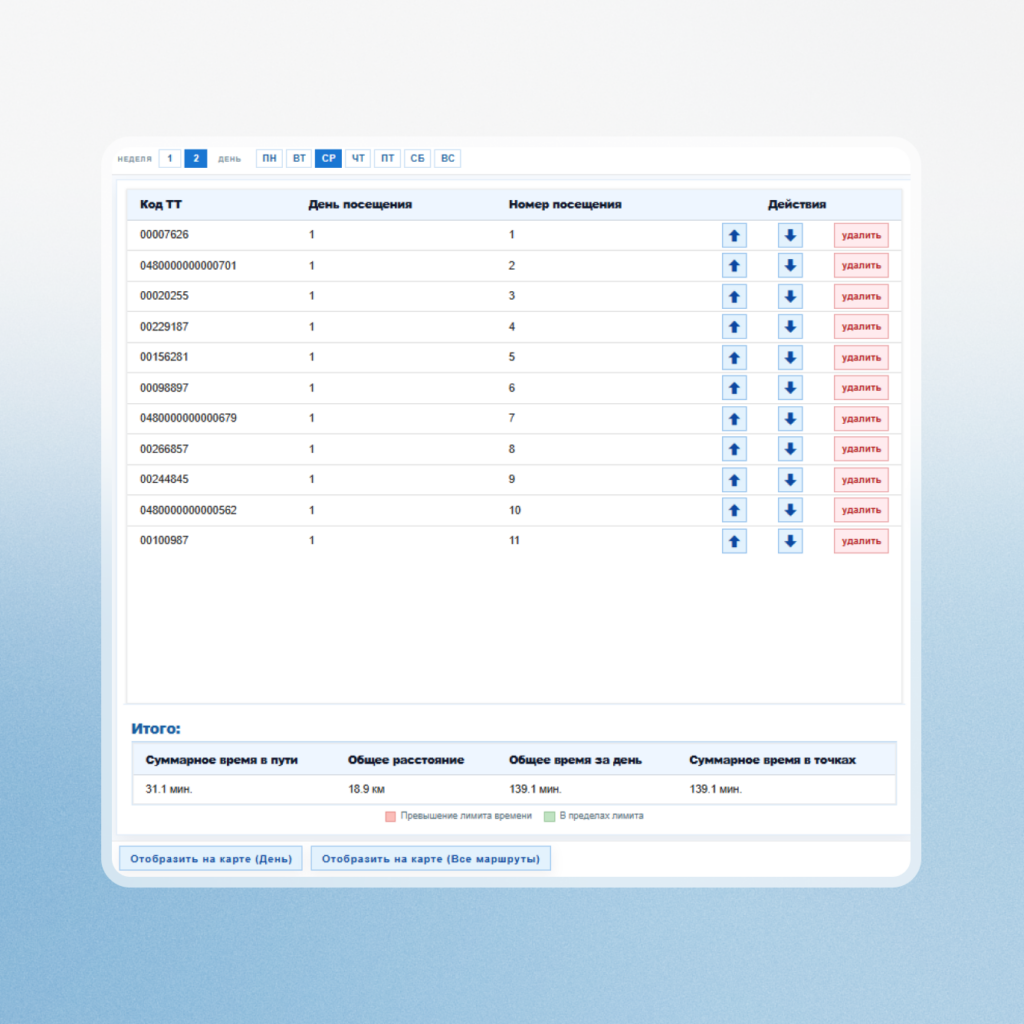Click Отобразить на карте (День) button
Image resolution: width=1024 pixels, height=1024 pixels.
[211, 859]
